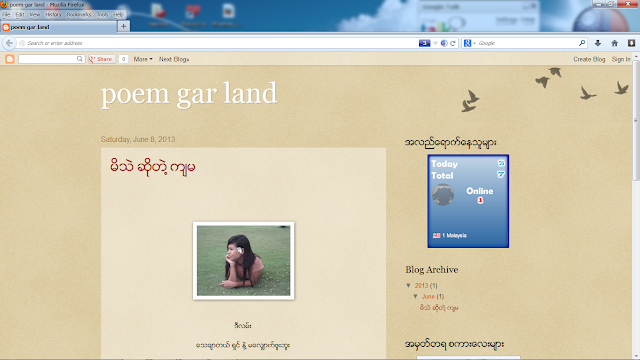Go back with the back arrow button
Screen dimensions: 640x360
(9, 43)
